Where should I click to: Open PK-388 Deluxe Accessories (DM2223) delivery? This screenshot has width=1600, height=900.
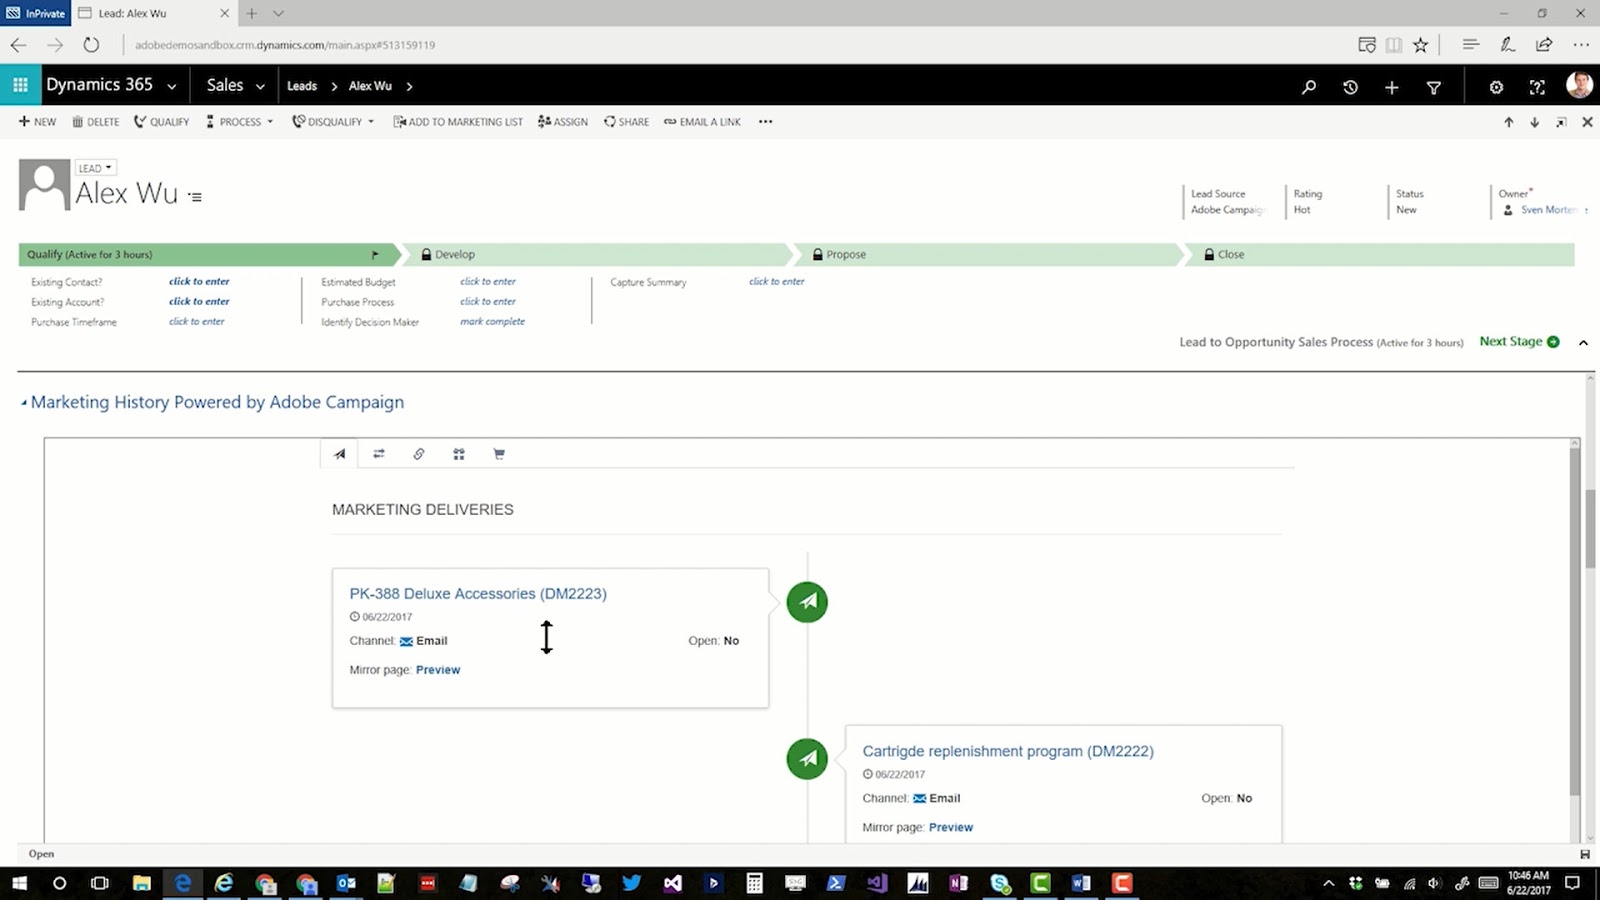pos(478,594)
